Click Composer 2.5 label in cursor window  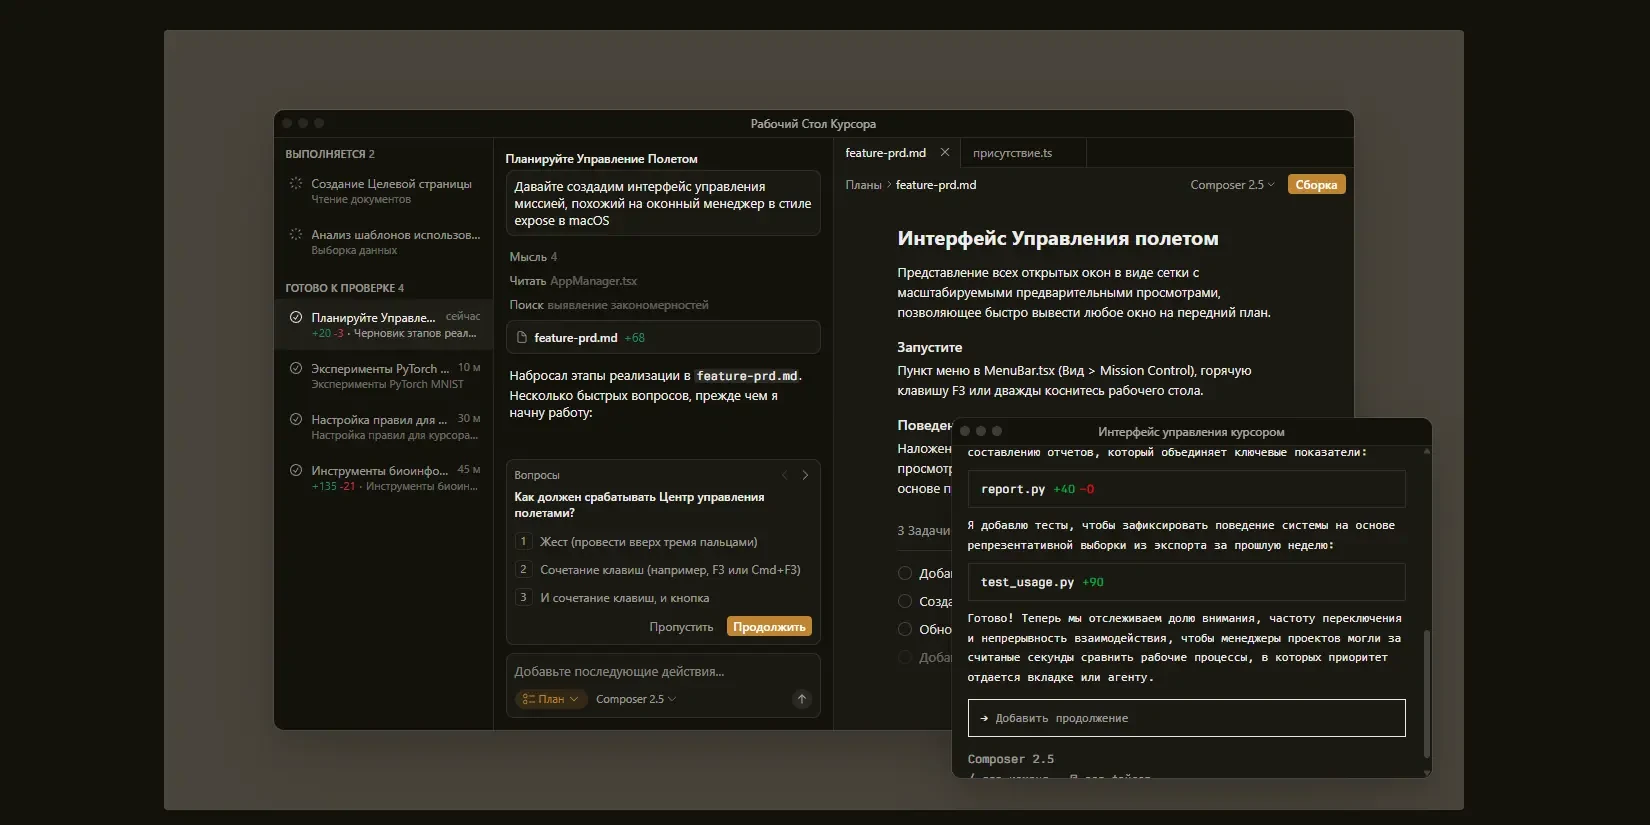point(1011,759)
